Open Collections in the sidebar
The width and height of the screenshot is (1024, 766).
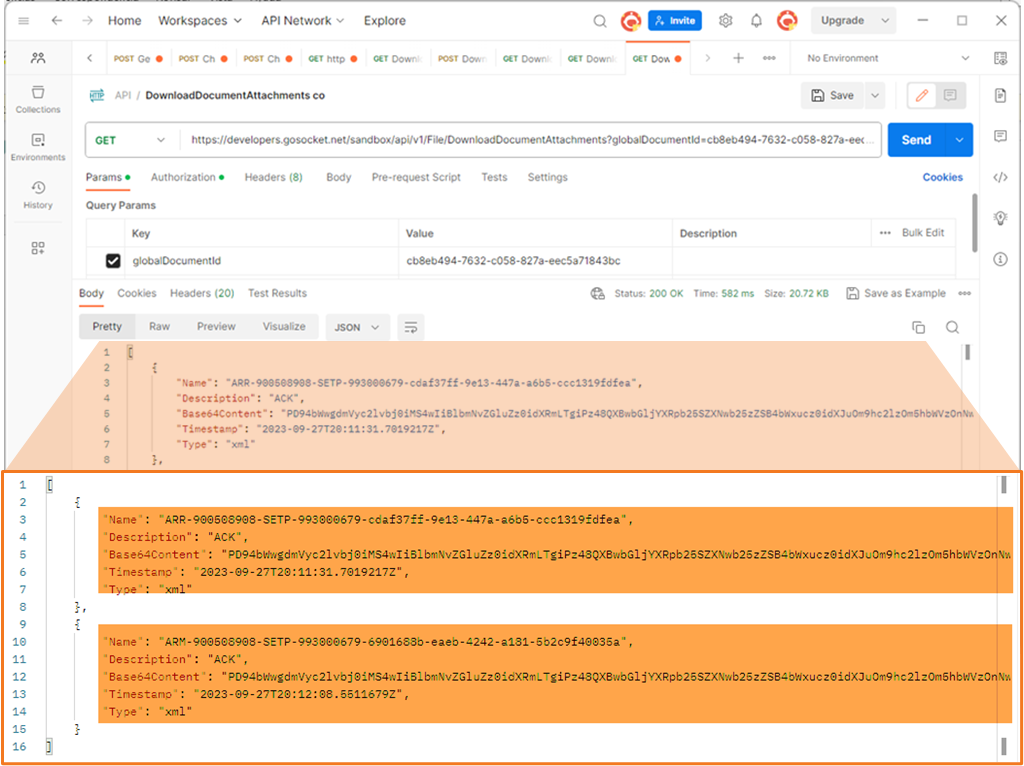point(38,99)
